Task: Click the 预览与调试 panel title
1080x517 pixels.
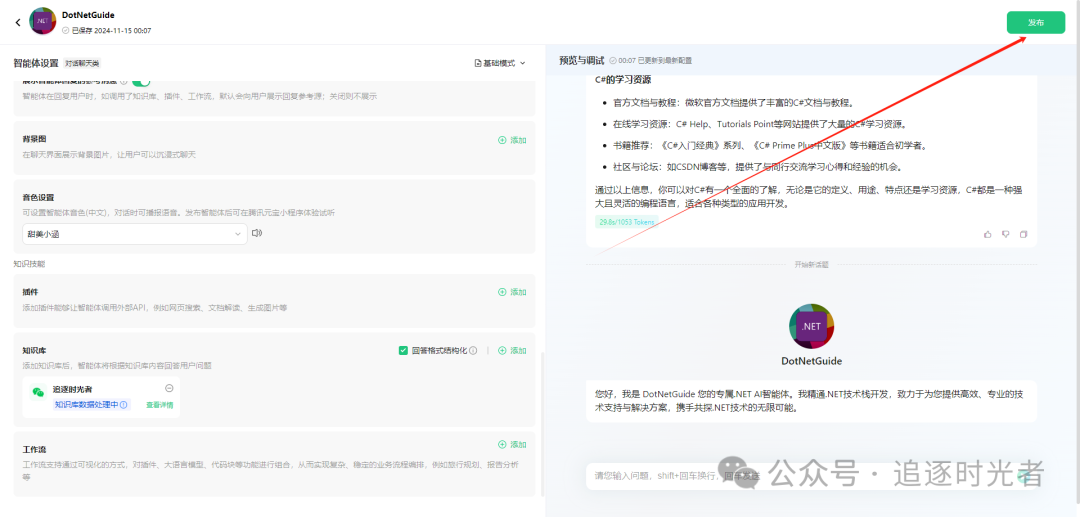Action: (581, 61)
